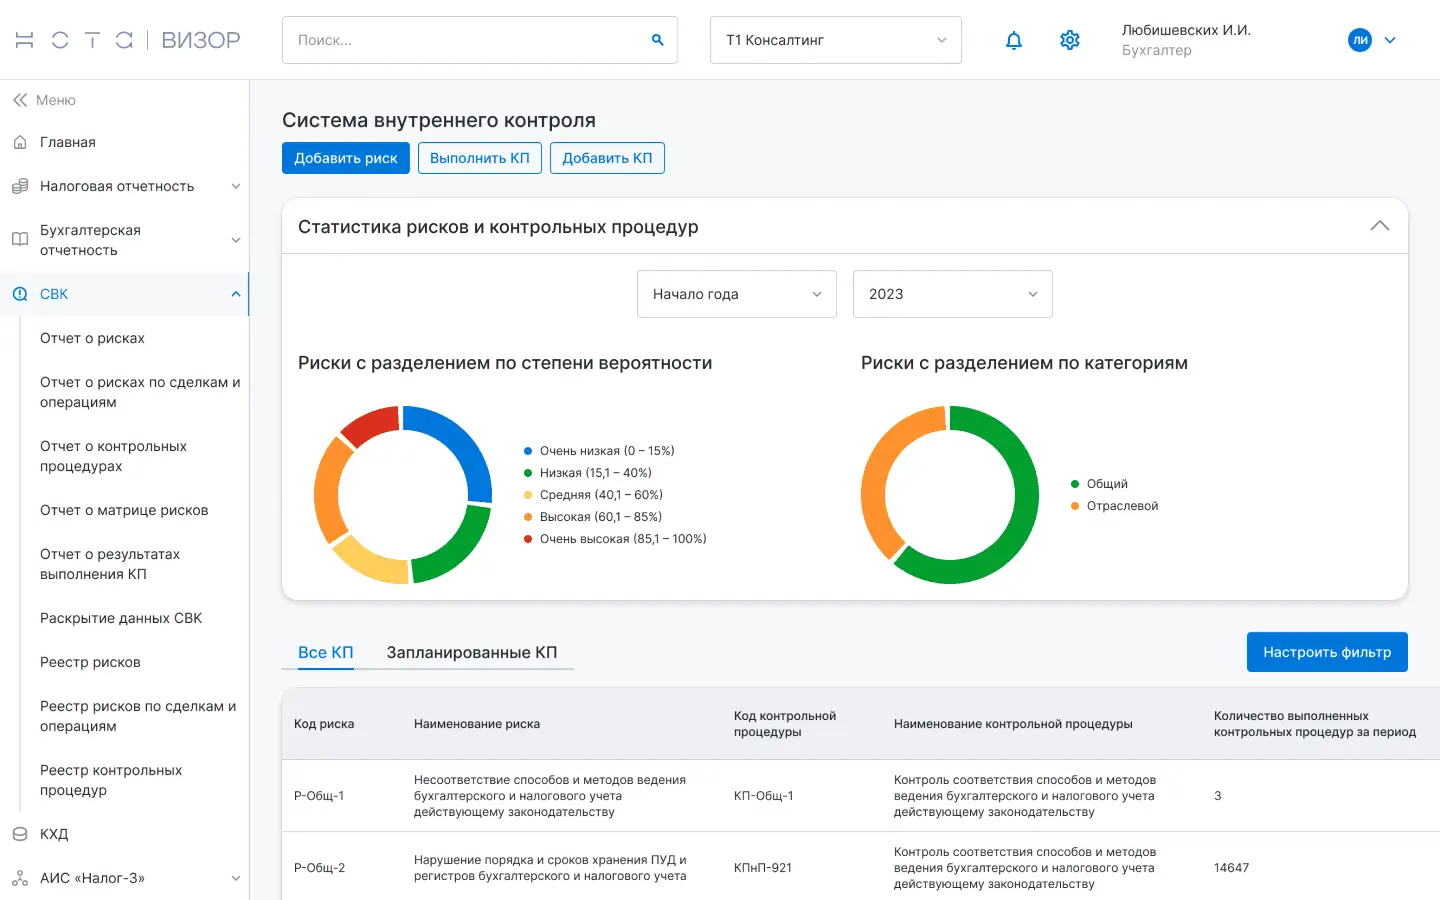
Task: Click the Главная home icon
Action: point(20,143)
